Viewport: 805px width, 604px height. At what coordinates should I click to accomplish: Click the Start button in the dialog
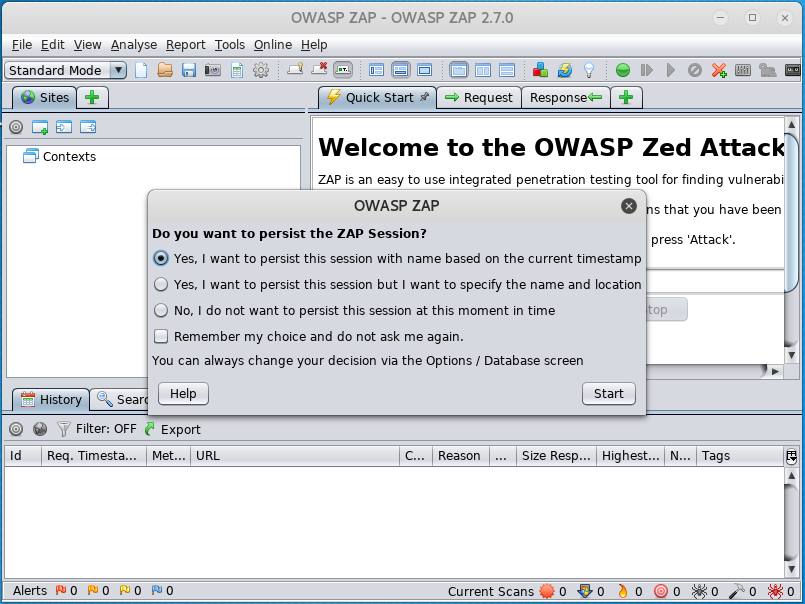click(609, 393)
